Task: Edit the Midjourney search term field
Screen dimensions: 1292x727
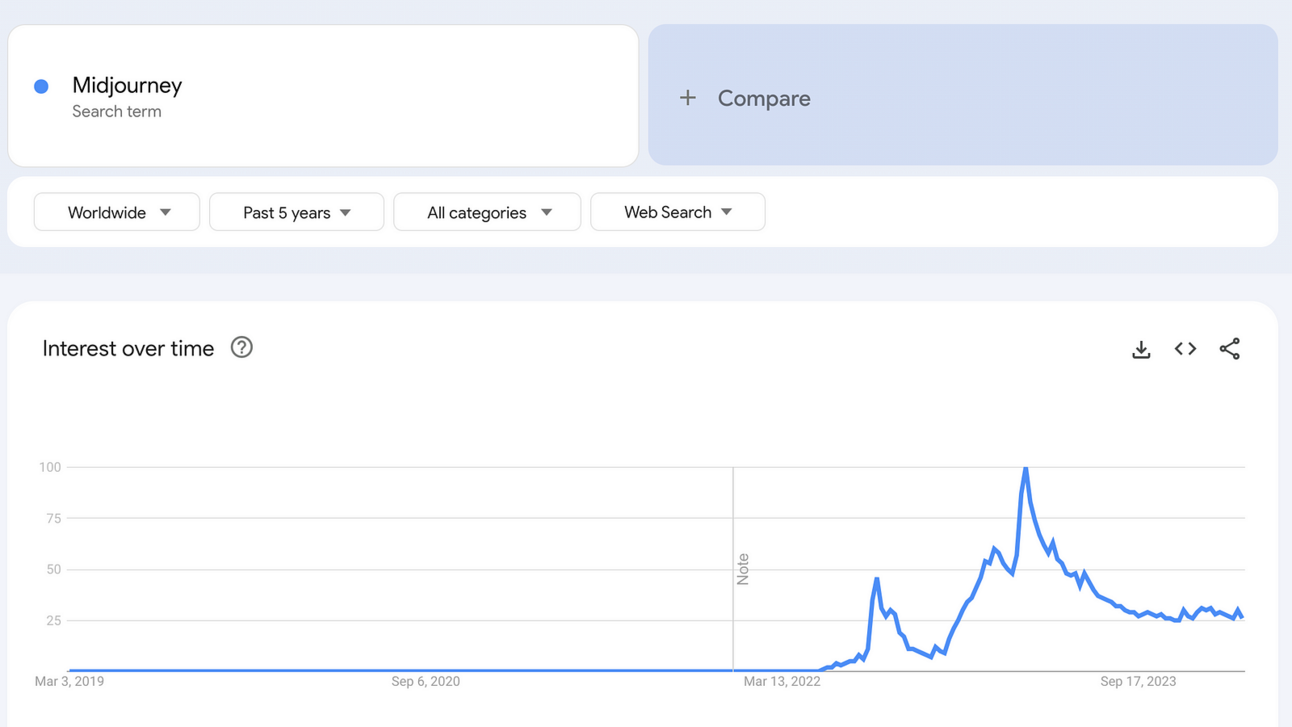Action: pyautogui.click(x=127, y=86)
